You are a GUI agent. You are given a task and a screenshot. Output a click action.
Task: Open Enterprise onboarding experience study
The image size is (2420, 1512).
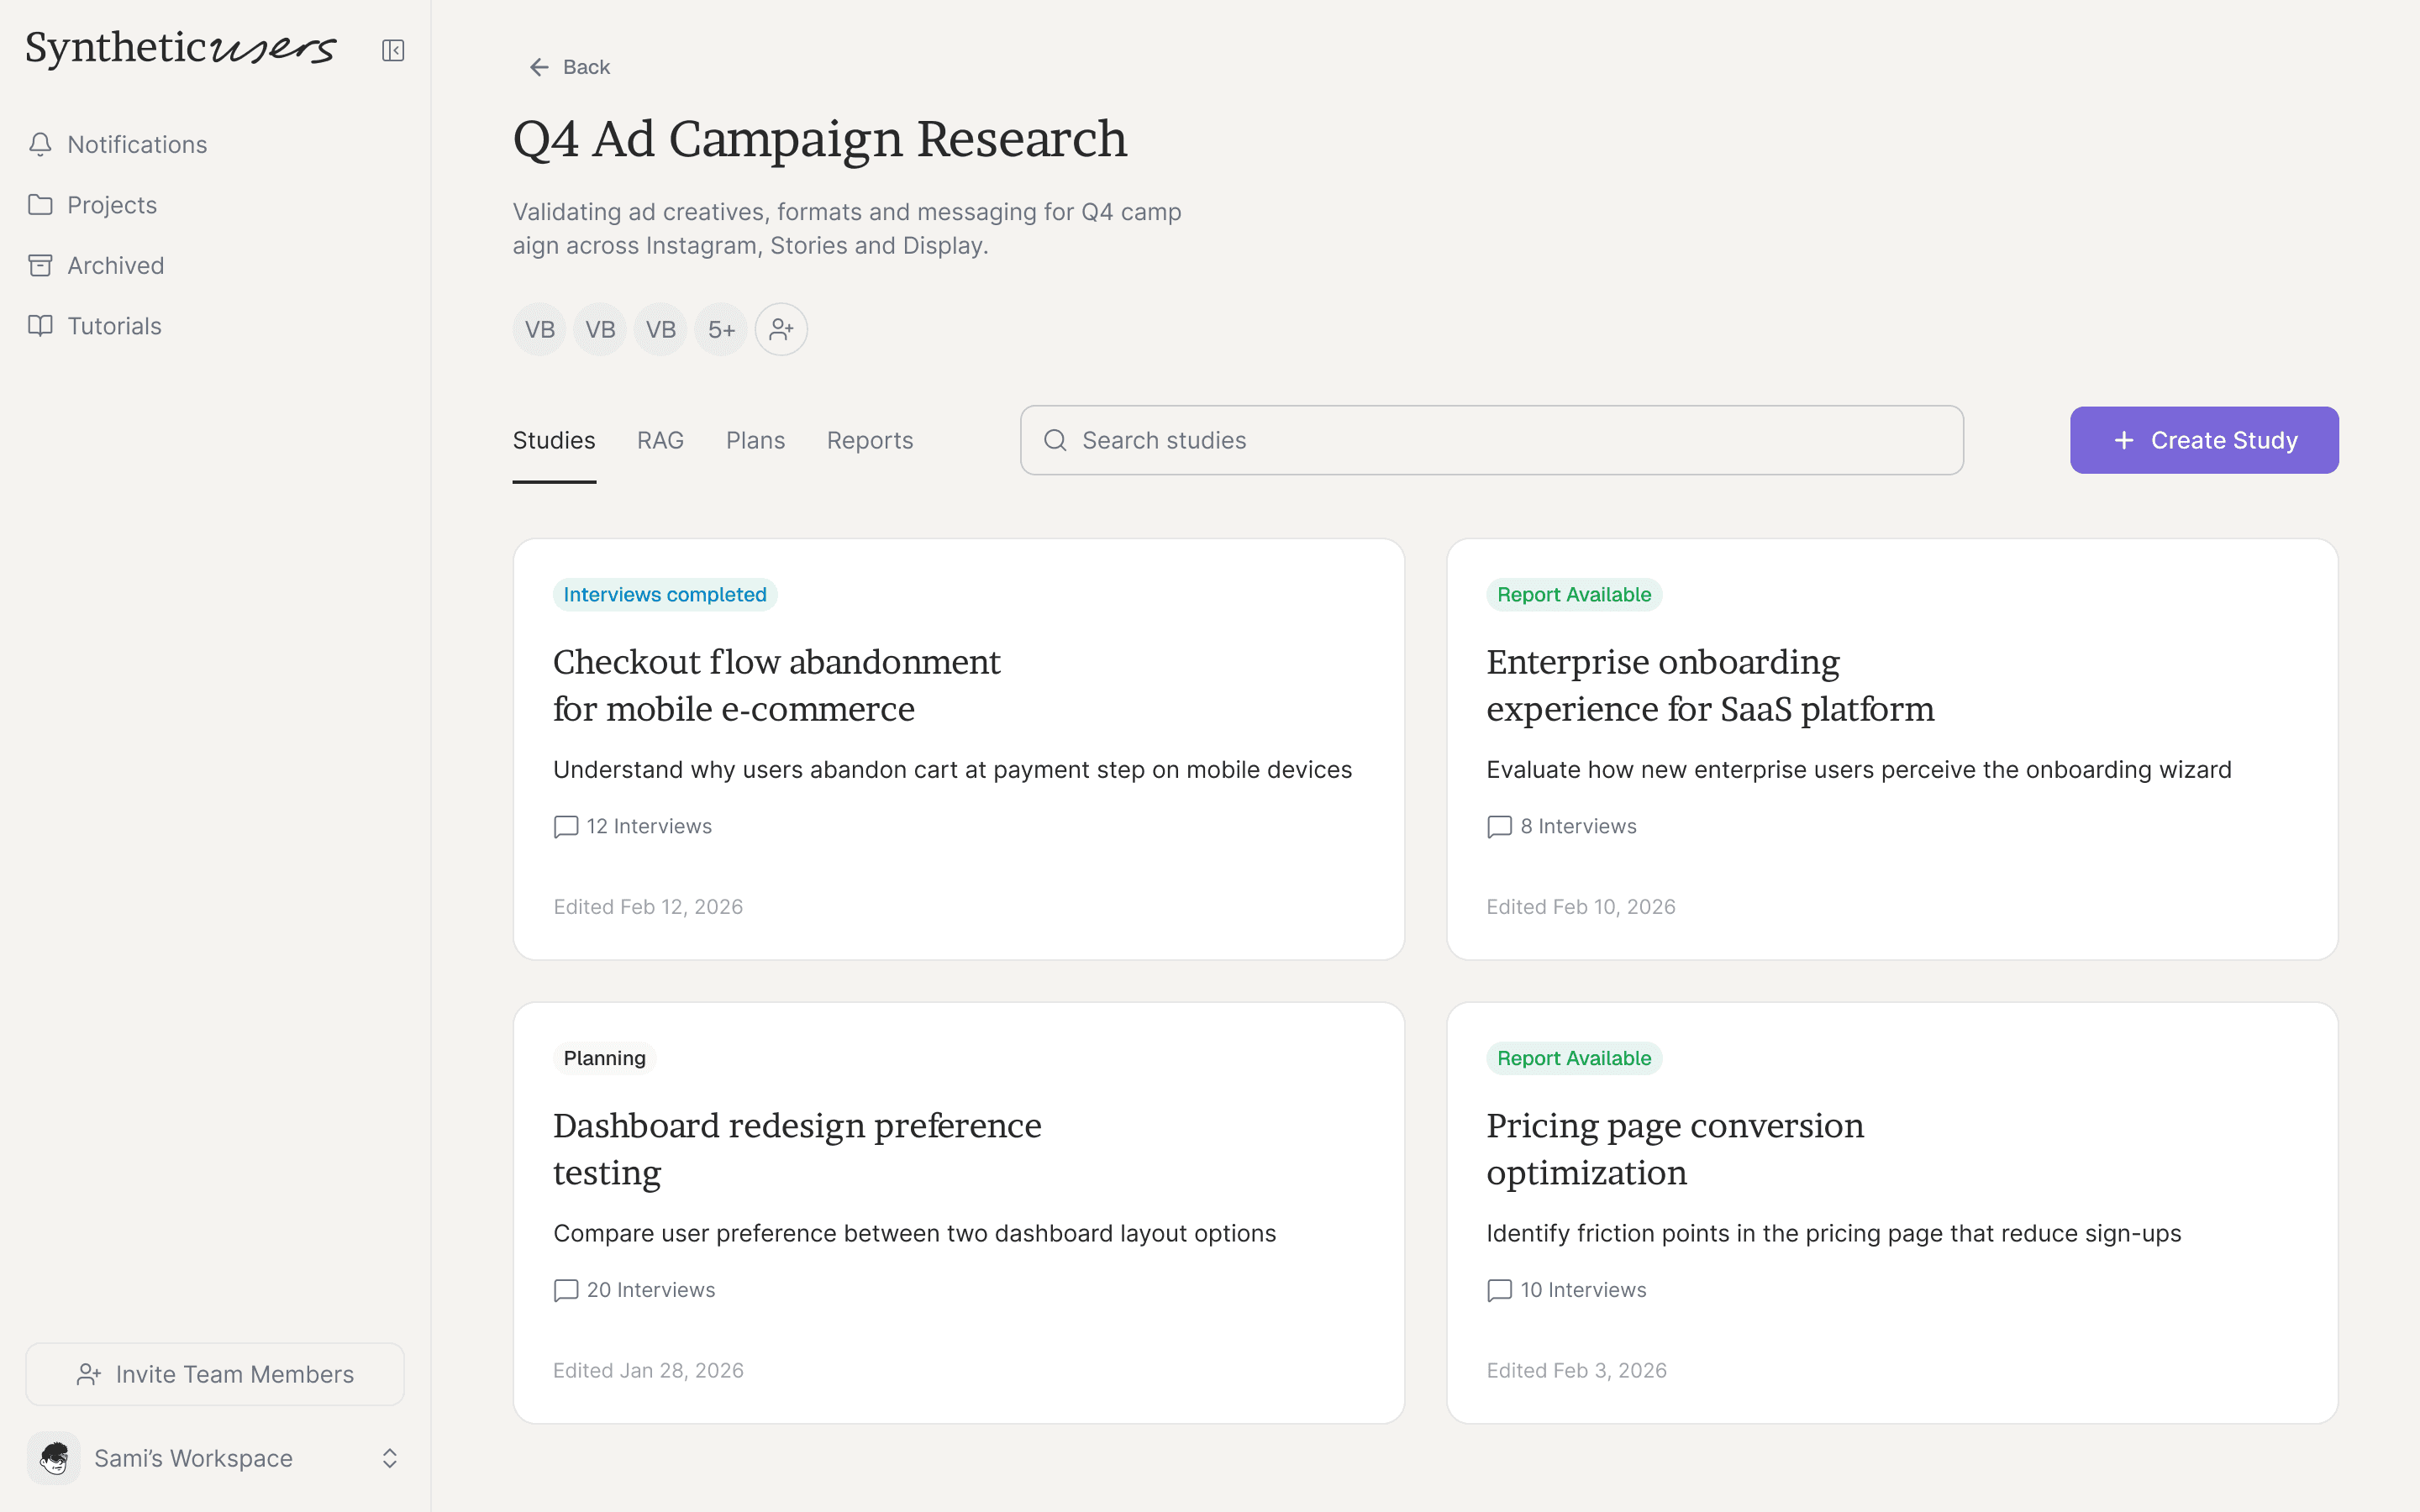tap(1891, 749)
